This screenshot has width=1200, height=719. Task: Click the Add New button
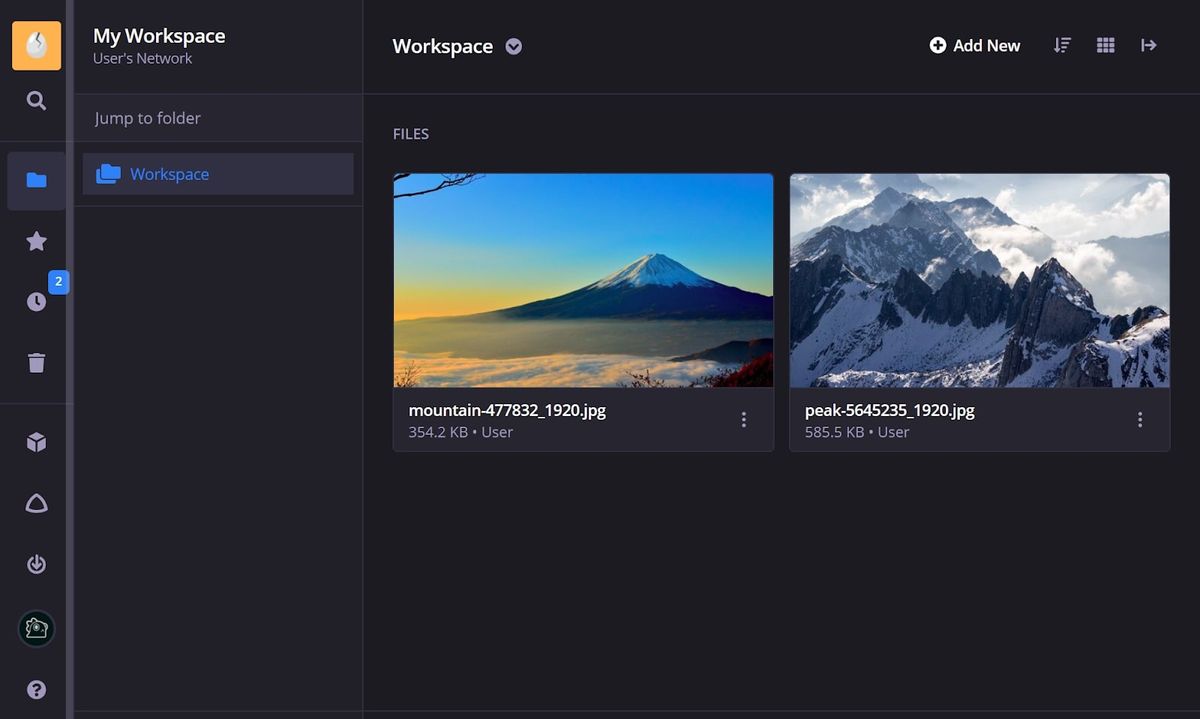tap(975, 45)
